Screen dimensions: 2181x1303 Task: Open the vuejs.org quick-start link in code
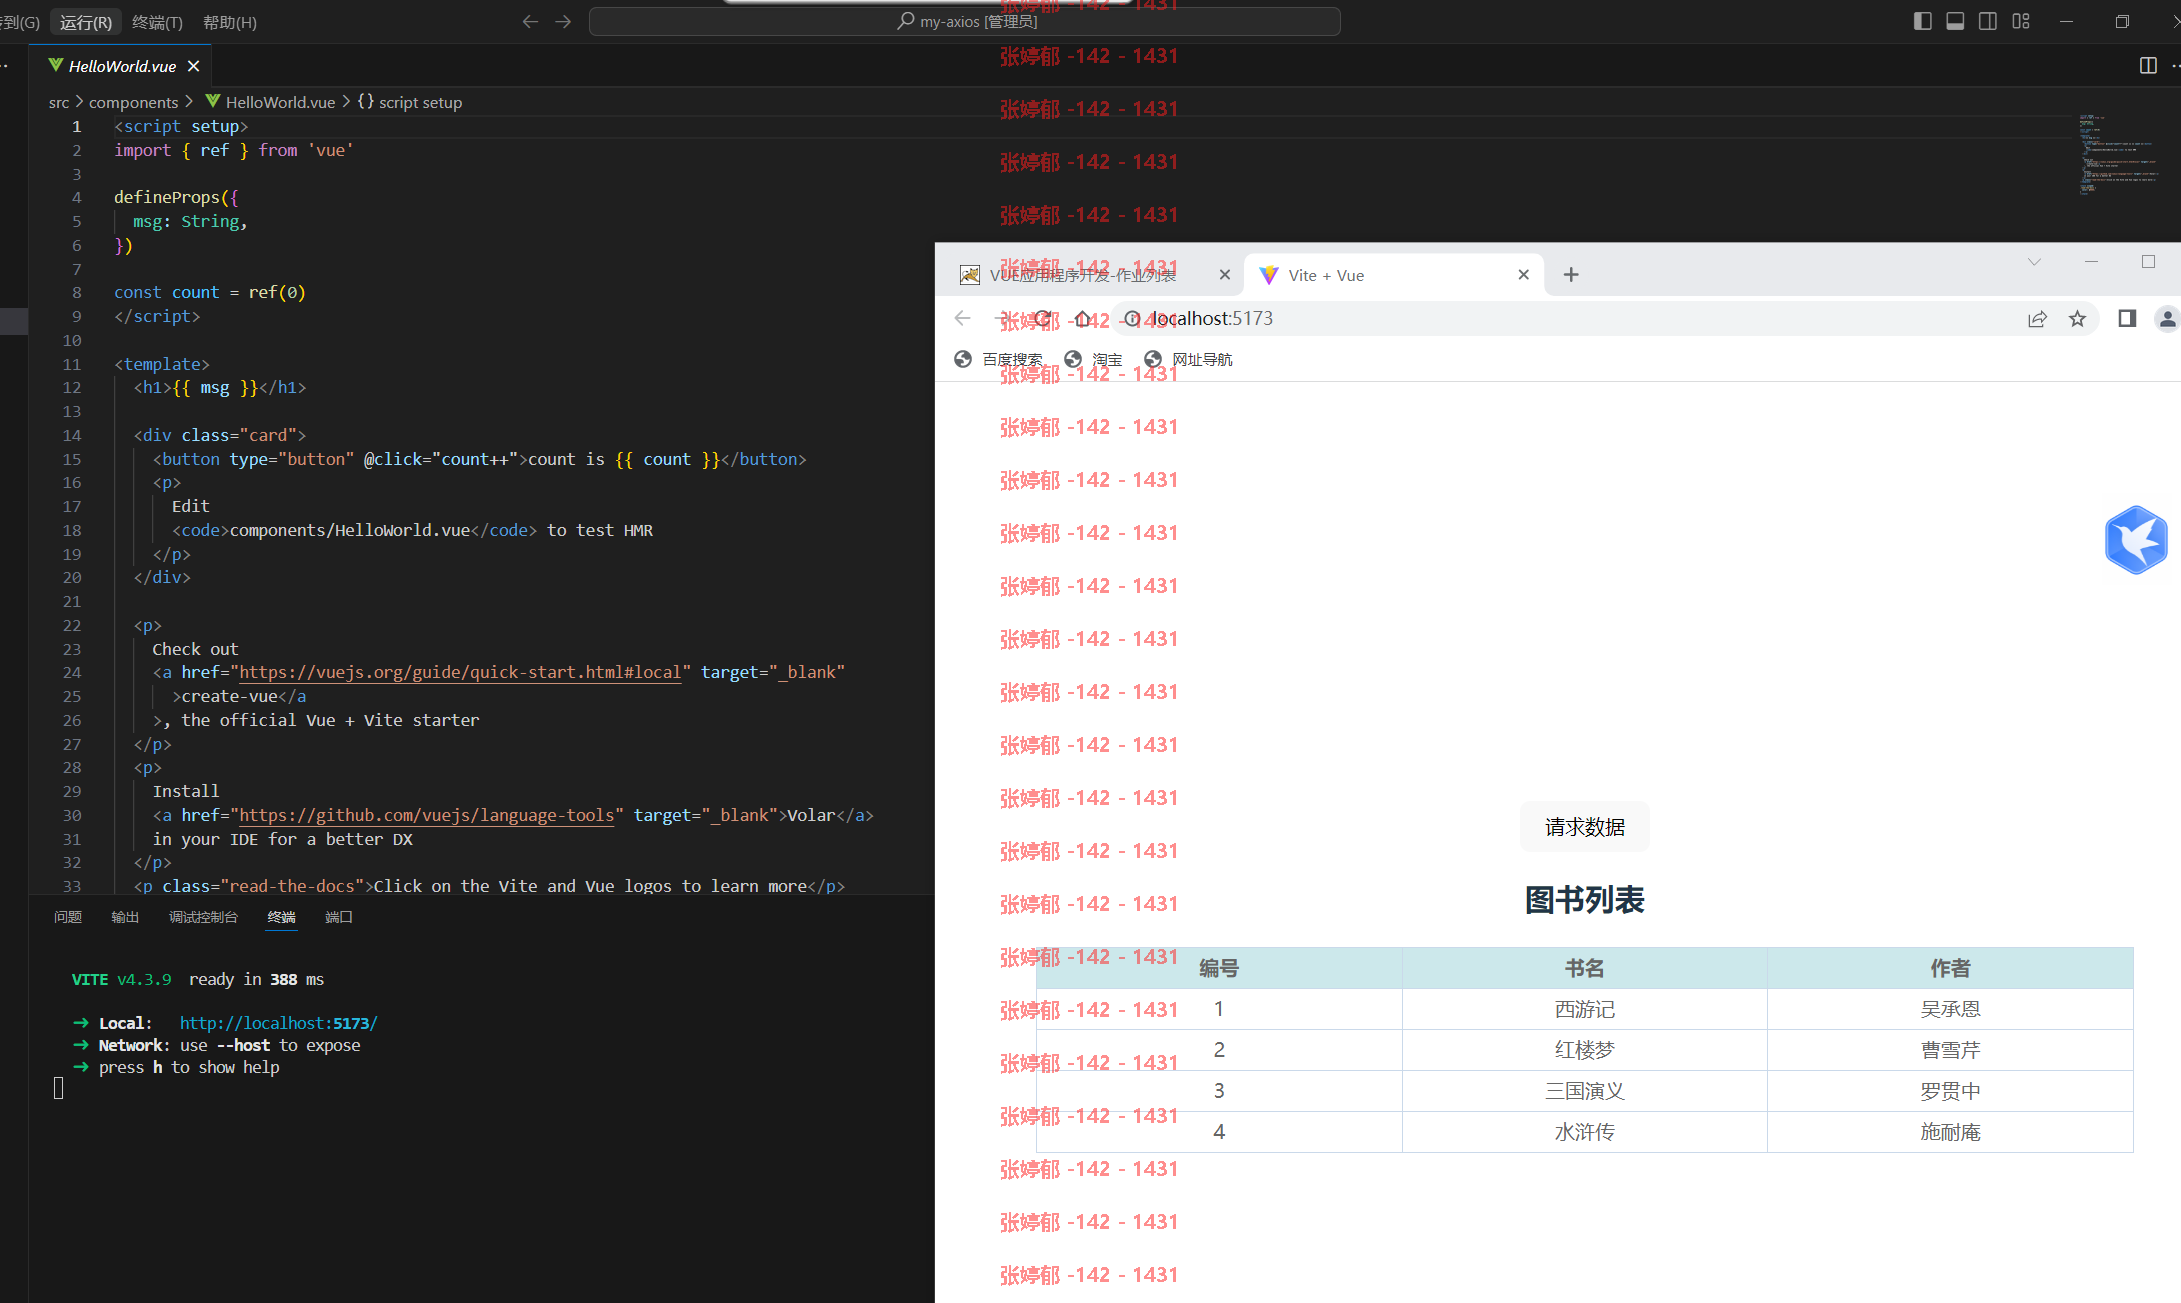460,672
